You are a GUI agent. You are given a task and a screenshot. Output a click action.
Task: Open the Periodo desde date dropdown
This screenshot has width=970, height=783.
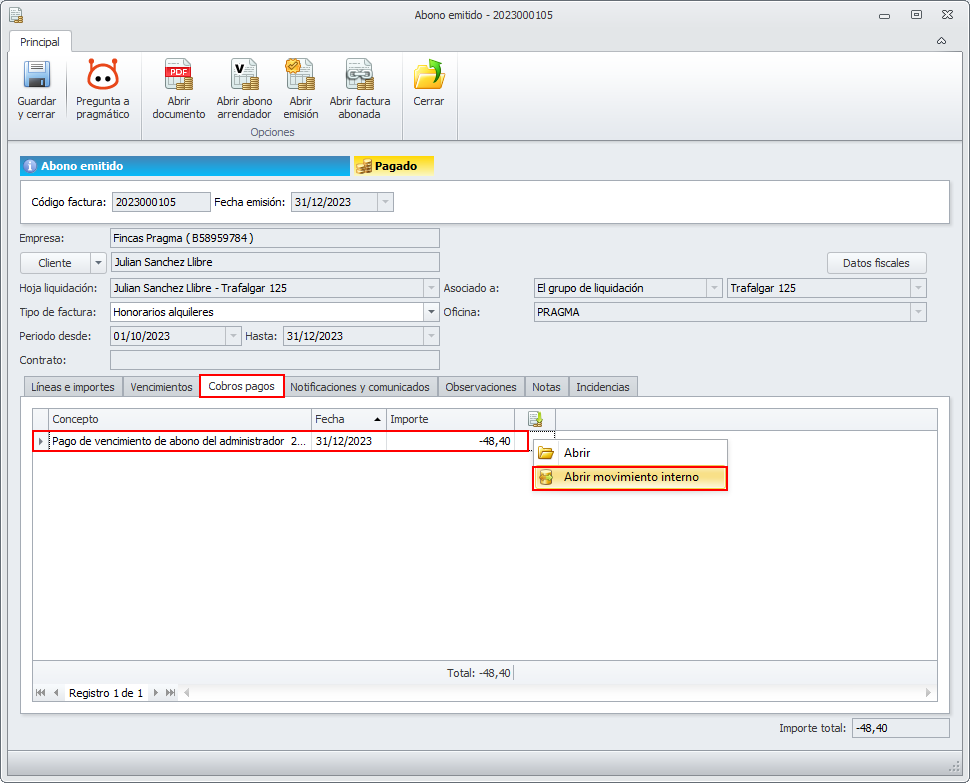tap(233, 336)
